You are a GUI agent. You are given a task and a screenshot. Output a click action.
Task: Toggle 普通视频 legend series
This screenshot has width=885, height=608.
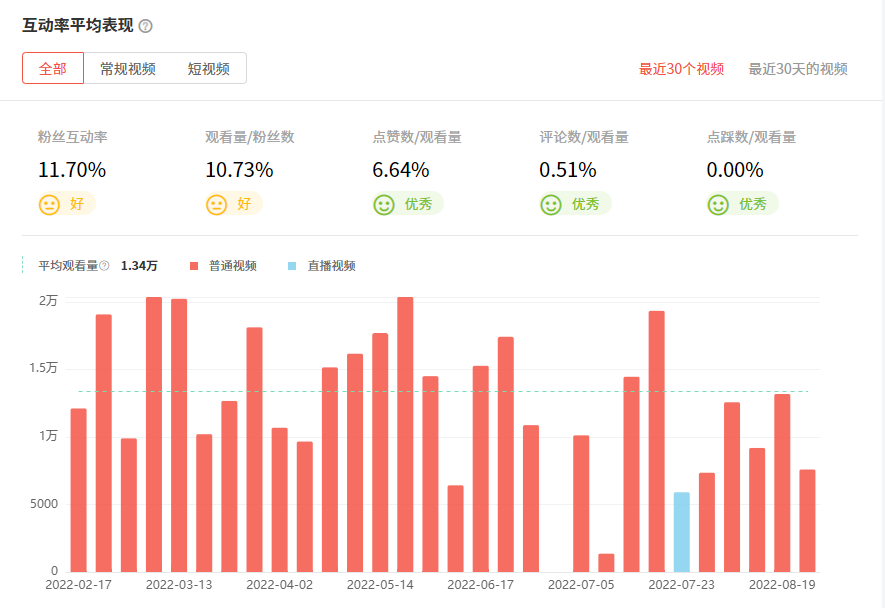coord(232,266)
